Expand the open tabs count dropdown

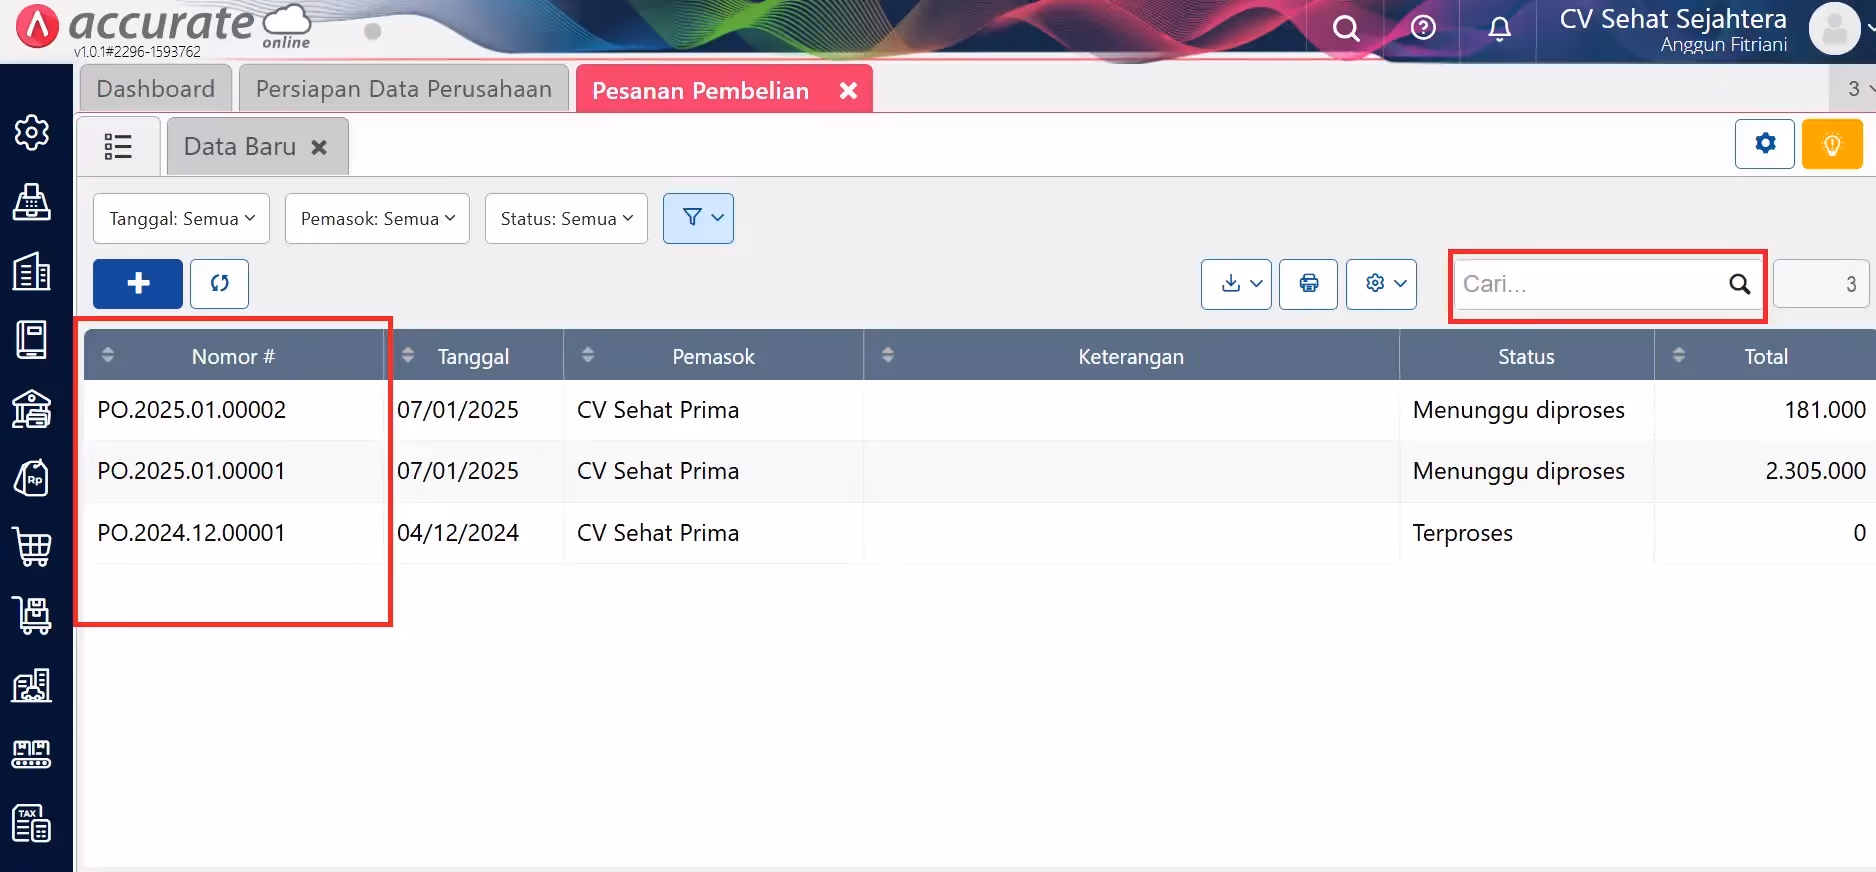[1855, 89]
